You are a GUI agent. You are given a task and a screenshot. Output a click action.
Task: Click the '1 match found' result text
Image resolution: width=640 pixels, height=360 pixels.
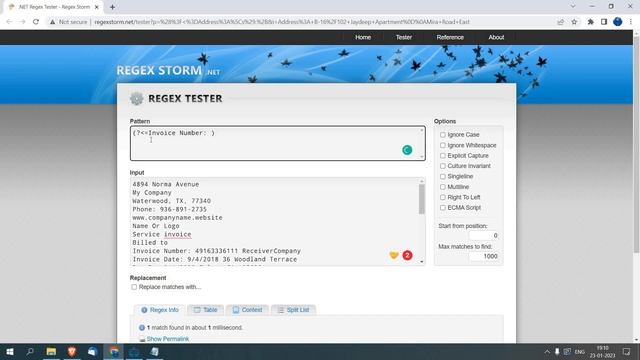(x=195, y=328)
